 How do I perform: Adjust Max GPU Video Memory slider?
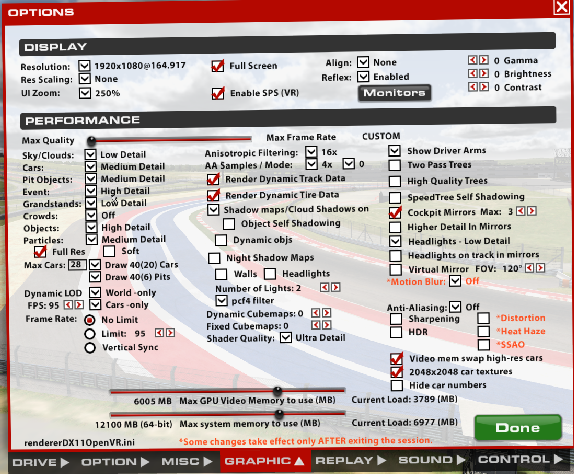278,391
